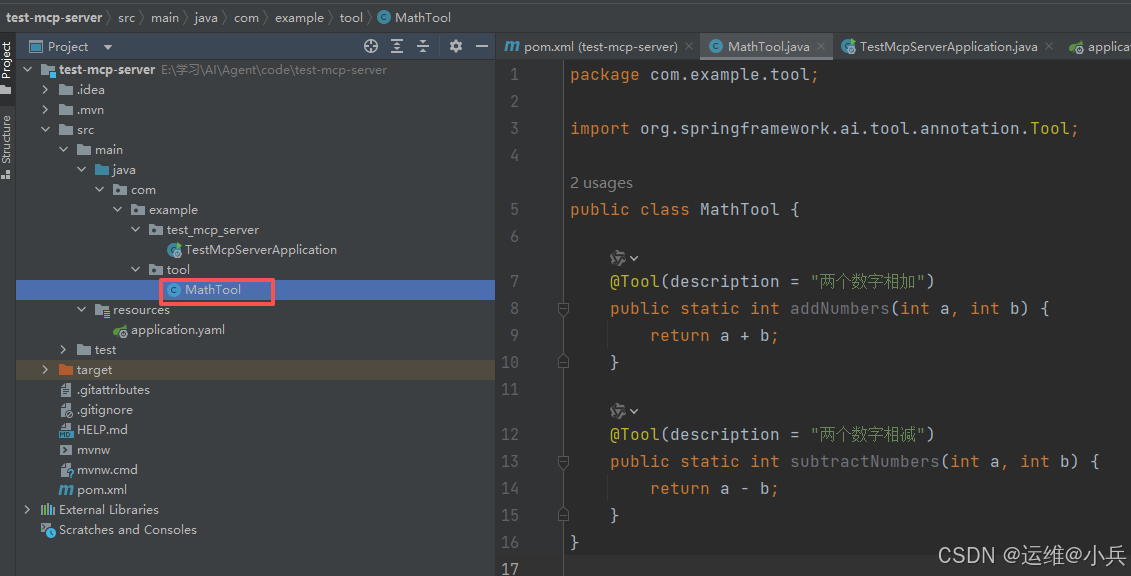
Task: Close the TestMcpServerApplication.java tab
Action: pyautogui.click(x=1049, y=46)
